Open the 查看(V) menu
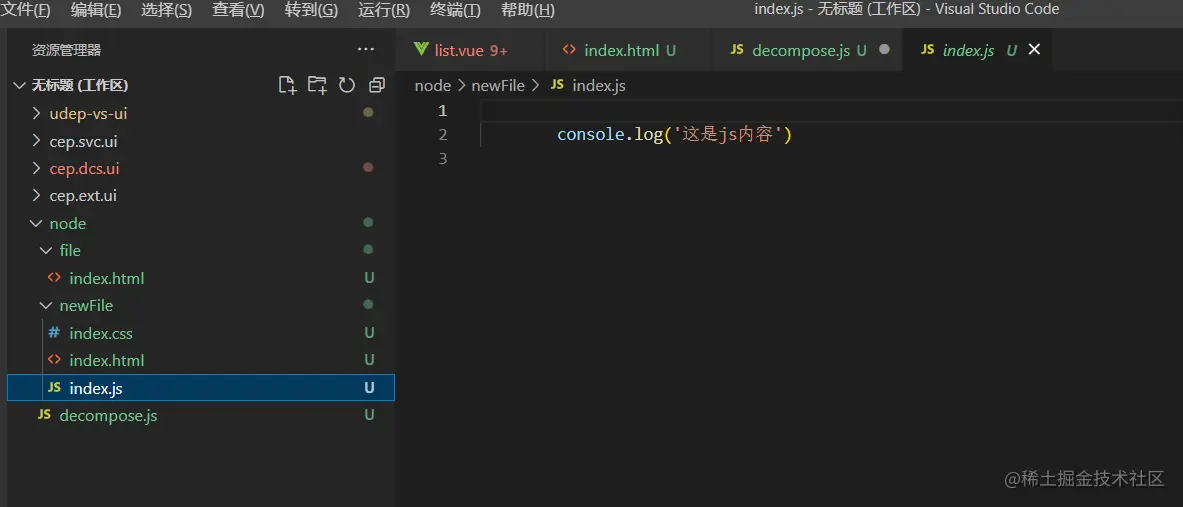 [x=238, y=10]
